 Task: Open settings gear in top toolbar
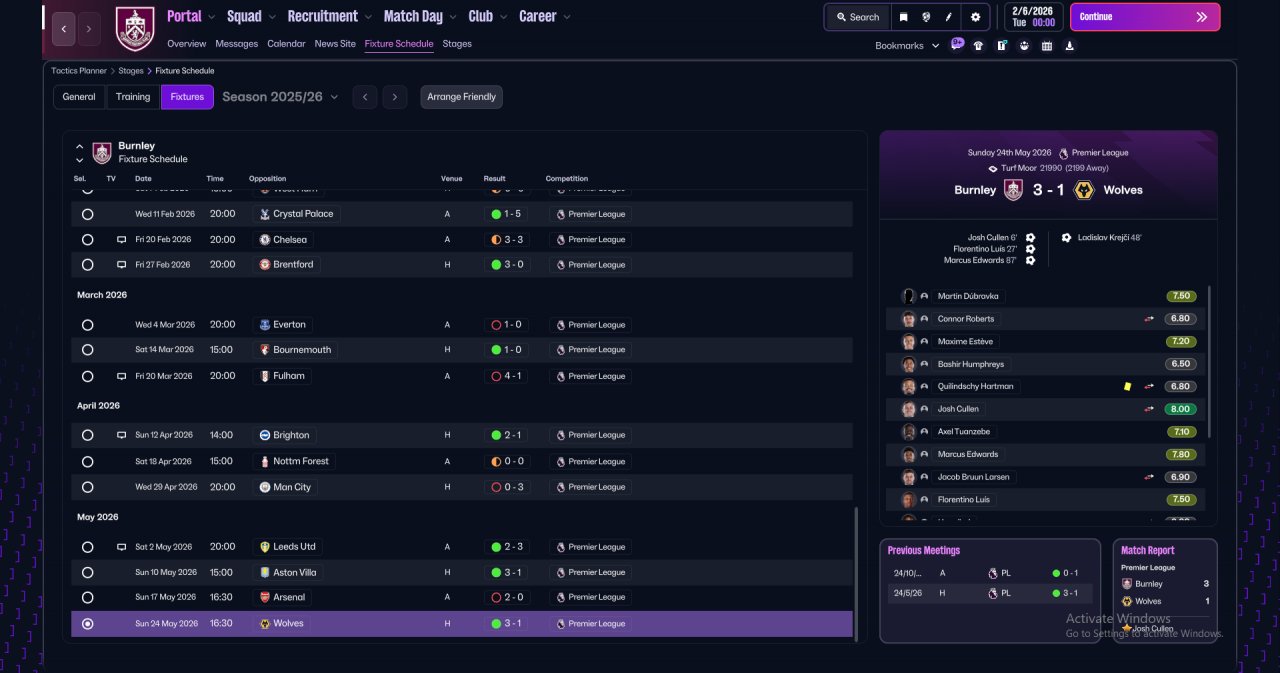(x=975, y=17)
